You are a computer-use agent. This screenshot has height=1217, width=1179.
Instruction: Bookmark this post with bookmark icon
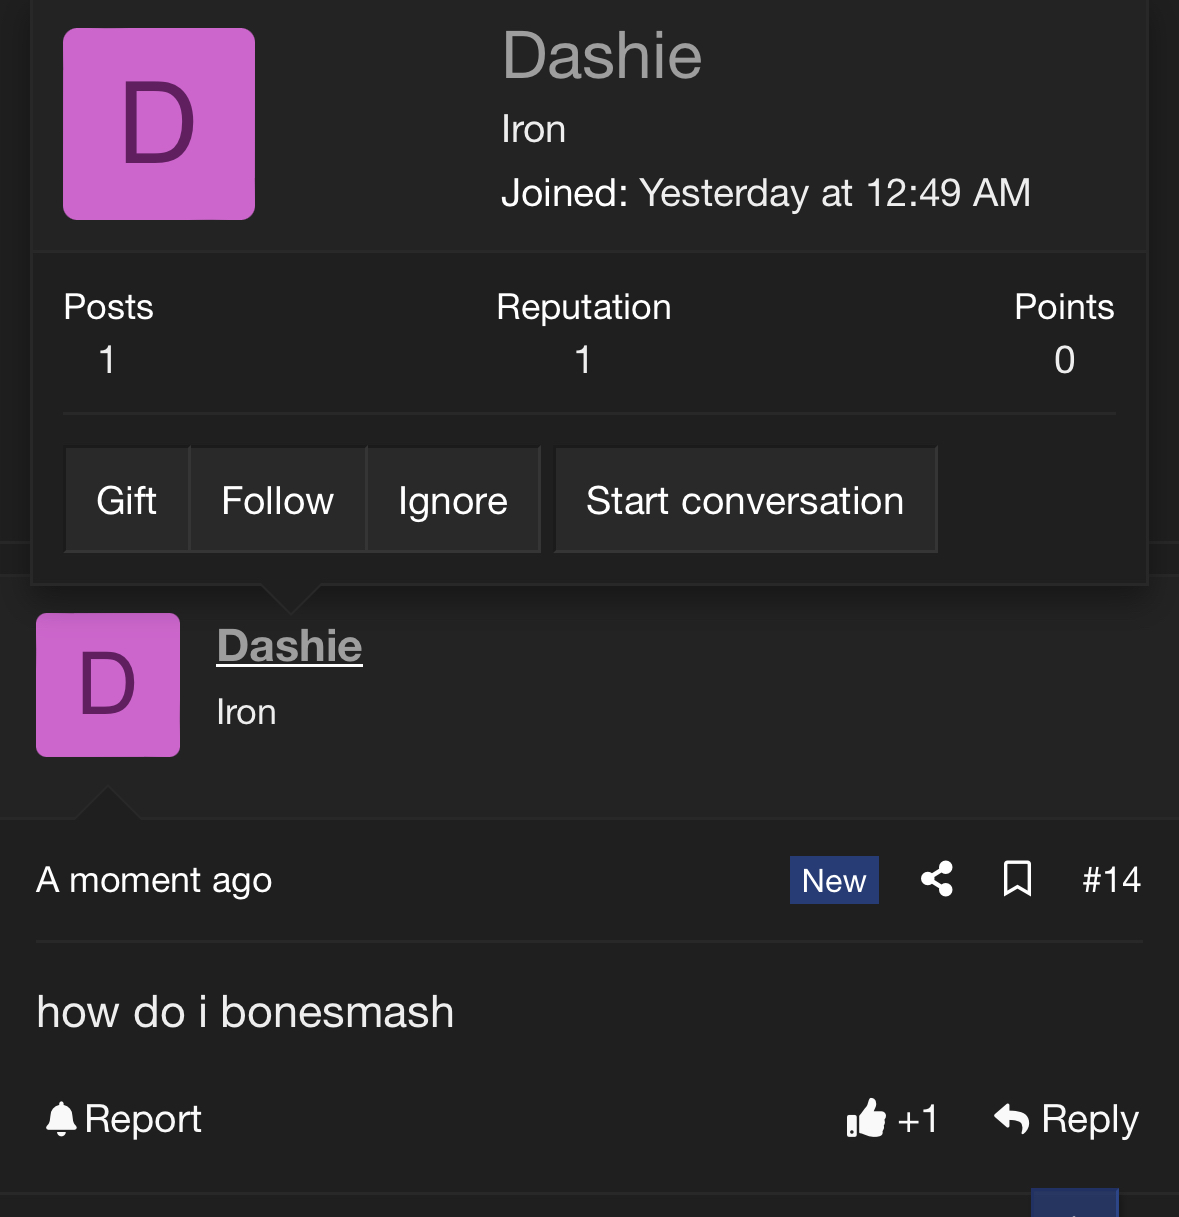point(1017,880)
